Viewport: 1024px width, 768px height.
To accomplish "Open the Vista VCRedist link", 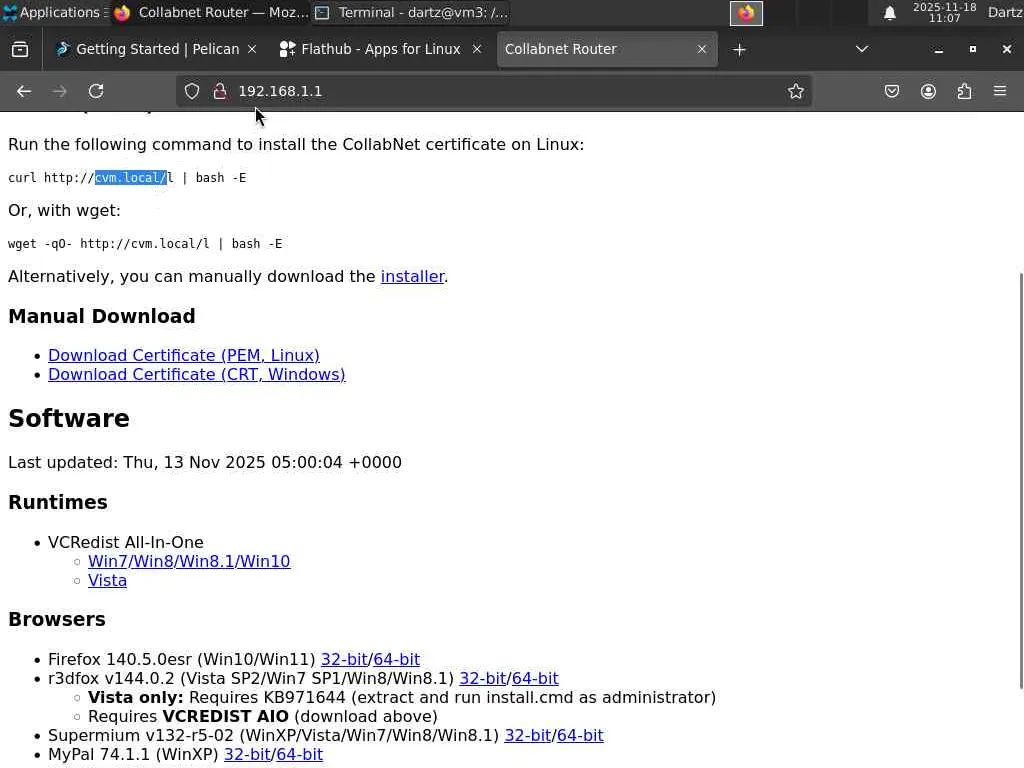I will [107, 580].
